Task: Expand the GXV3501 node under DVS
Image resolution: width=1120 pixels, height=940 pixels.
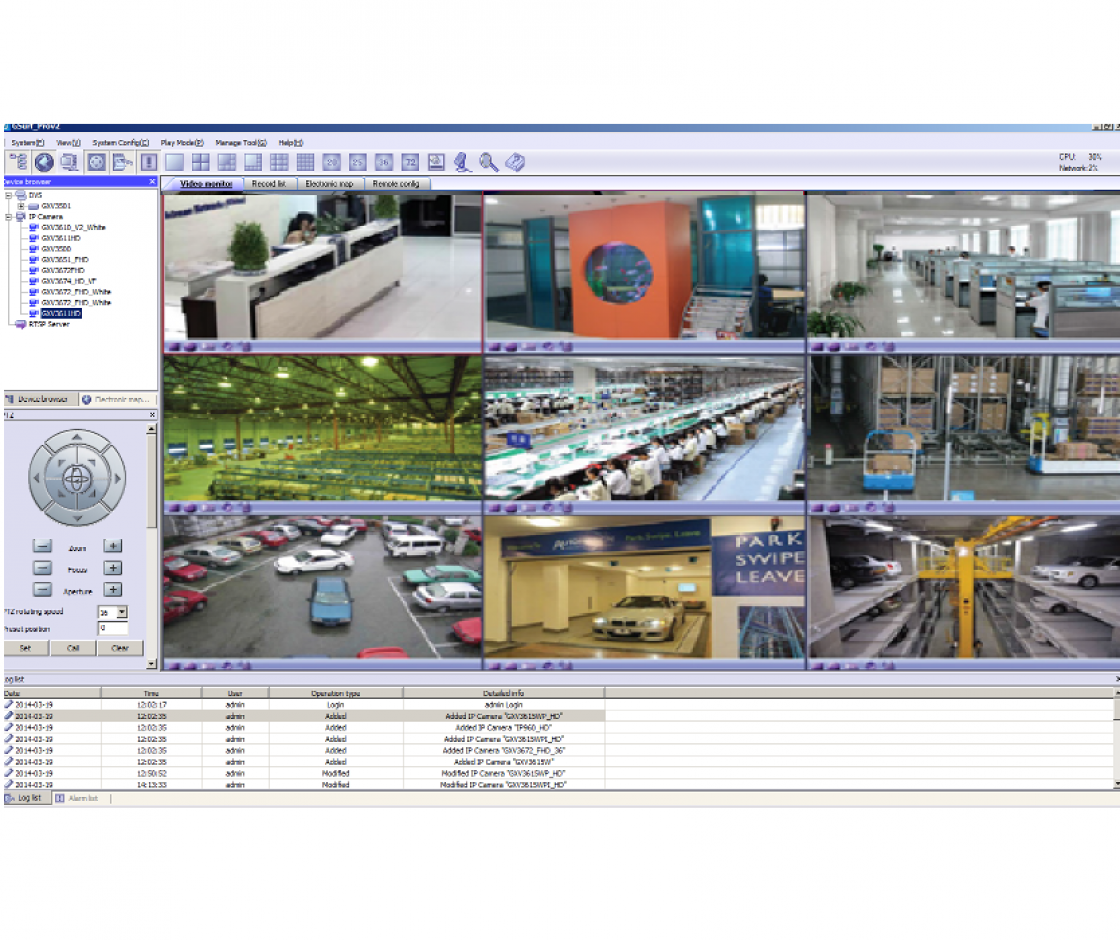Action: point(22,205)
